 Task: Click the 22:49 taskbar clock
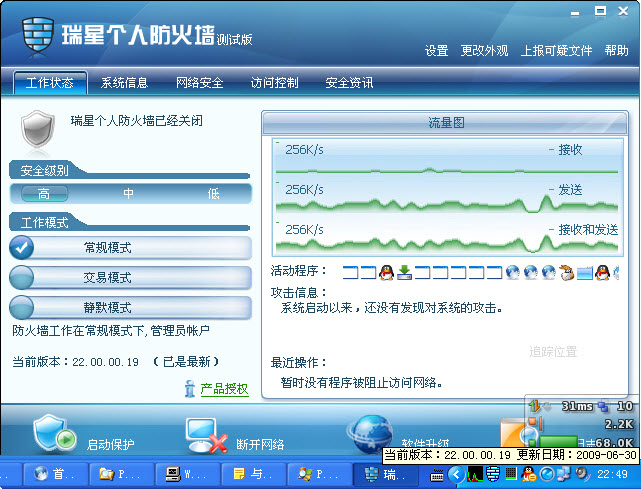click(x=612, y=474)
